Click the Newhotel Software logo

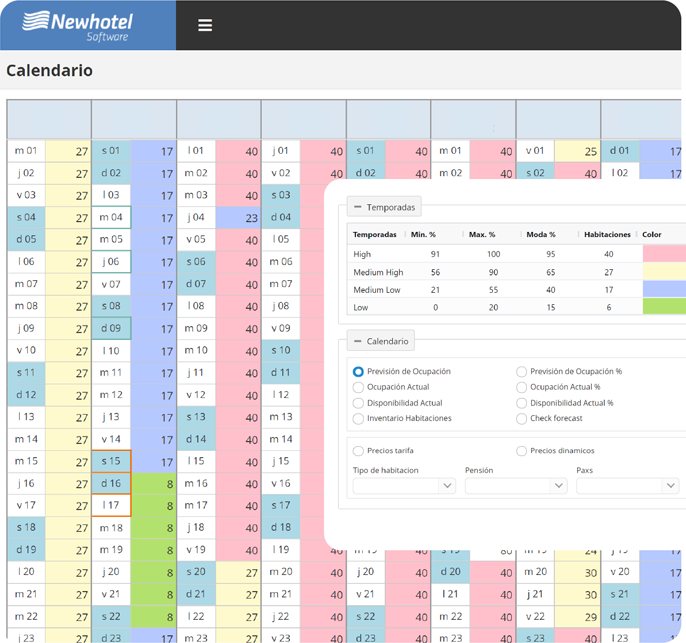tap(78, 26)
